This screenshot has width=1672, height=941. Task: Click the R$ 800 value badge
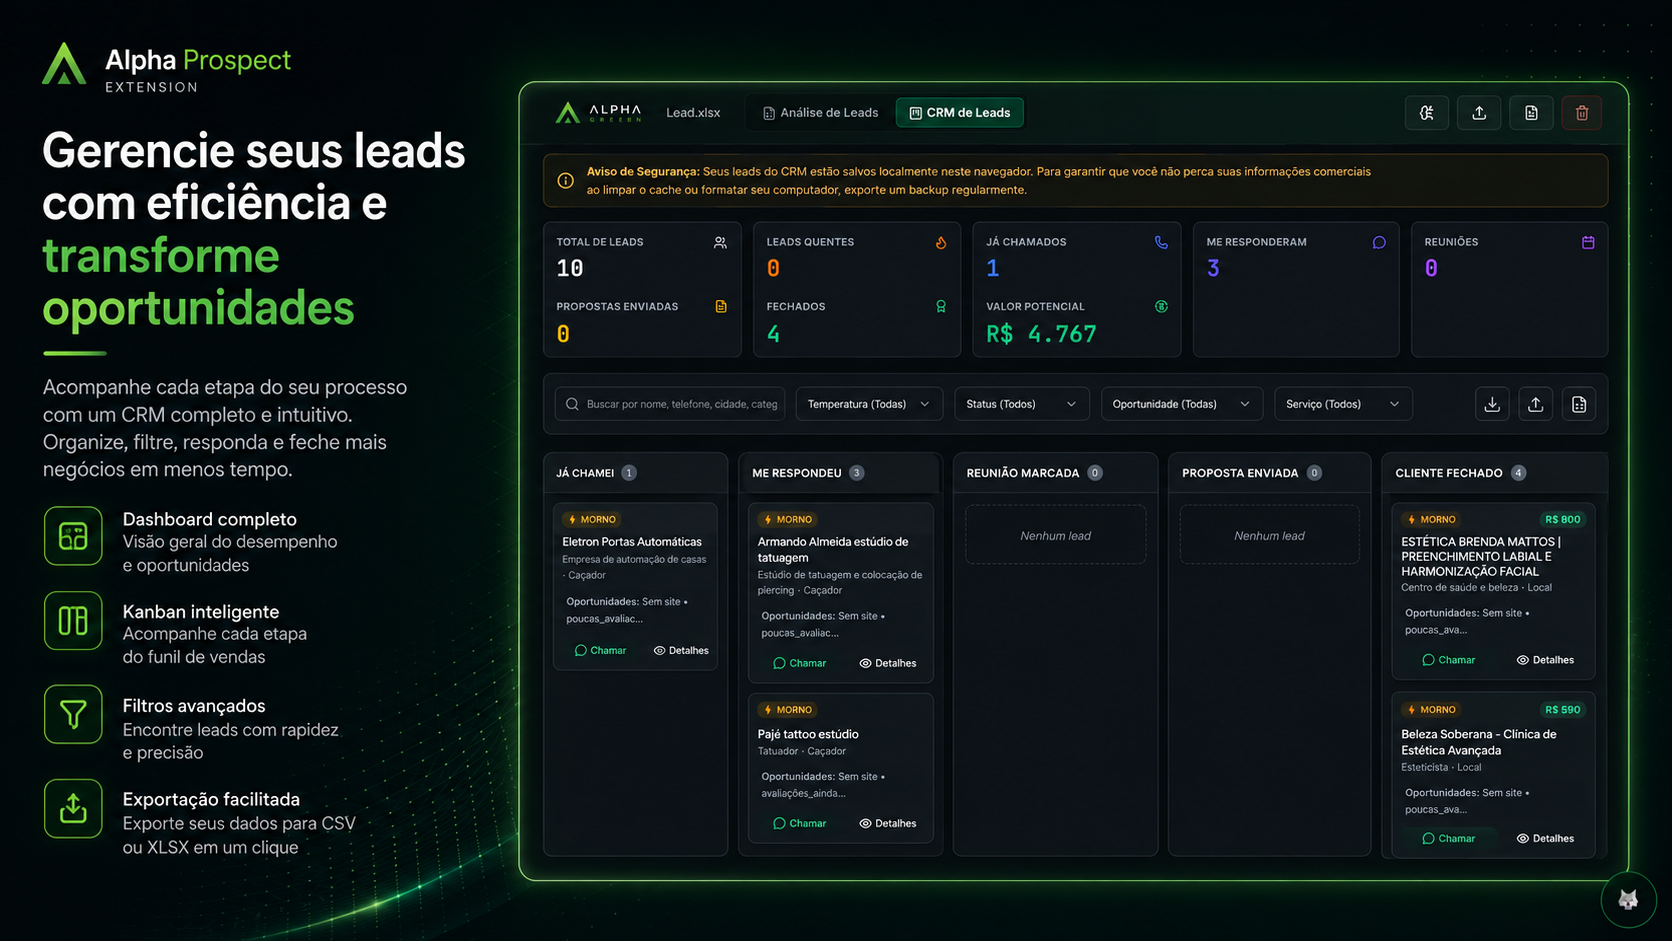[x=1562, y=519]
